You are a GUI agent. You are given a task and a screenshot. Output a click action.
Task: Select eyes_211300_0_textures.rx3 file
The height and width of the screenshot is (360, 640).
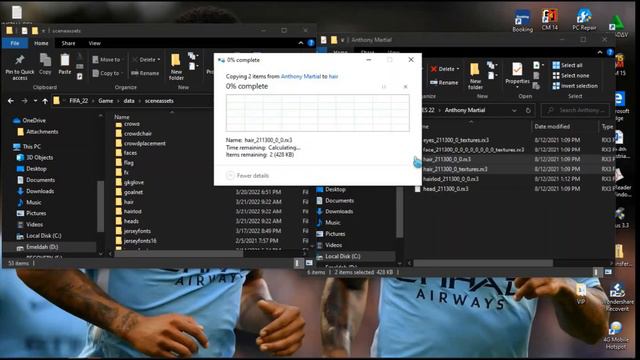pyautogui.click(x=456, y=140)
